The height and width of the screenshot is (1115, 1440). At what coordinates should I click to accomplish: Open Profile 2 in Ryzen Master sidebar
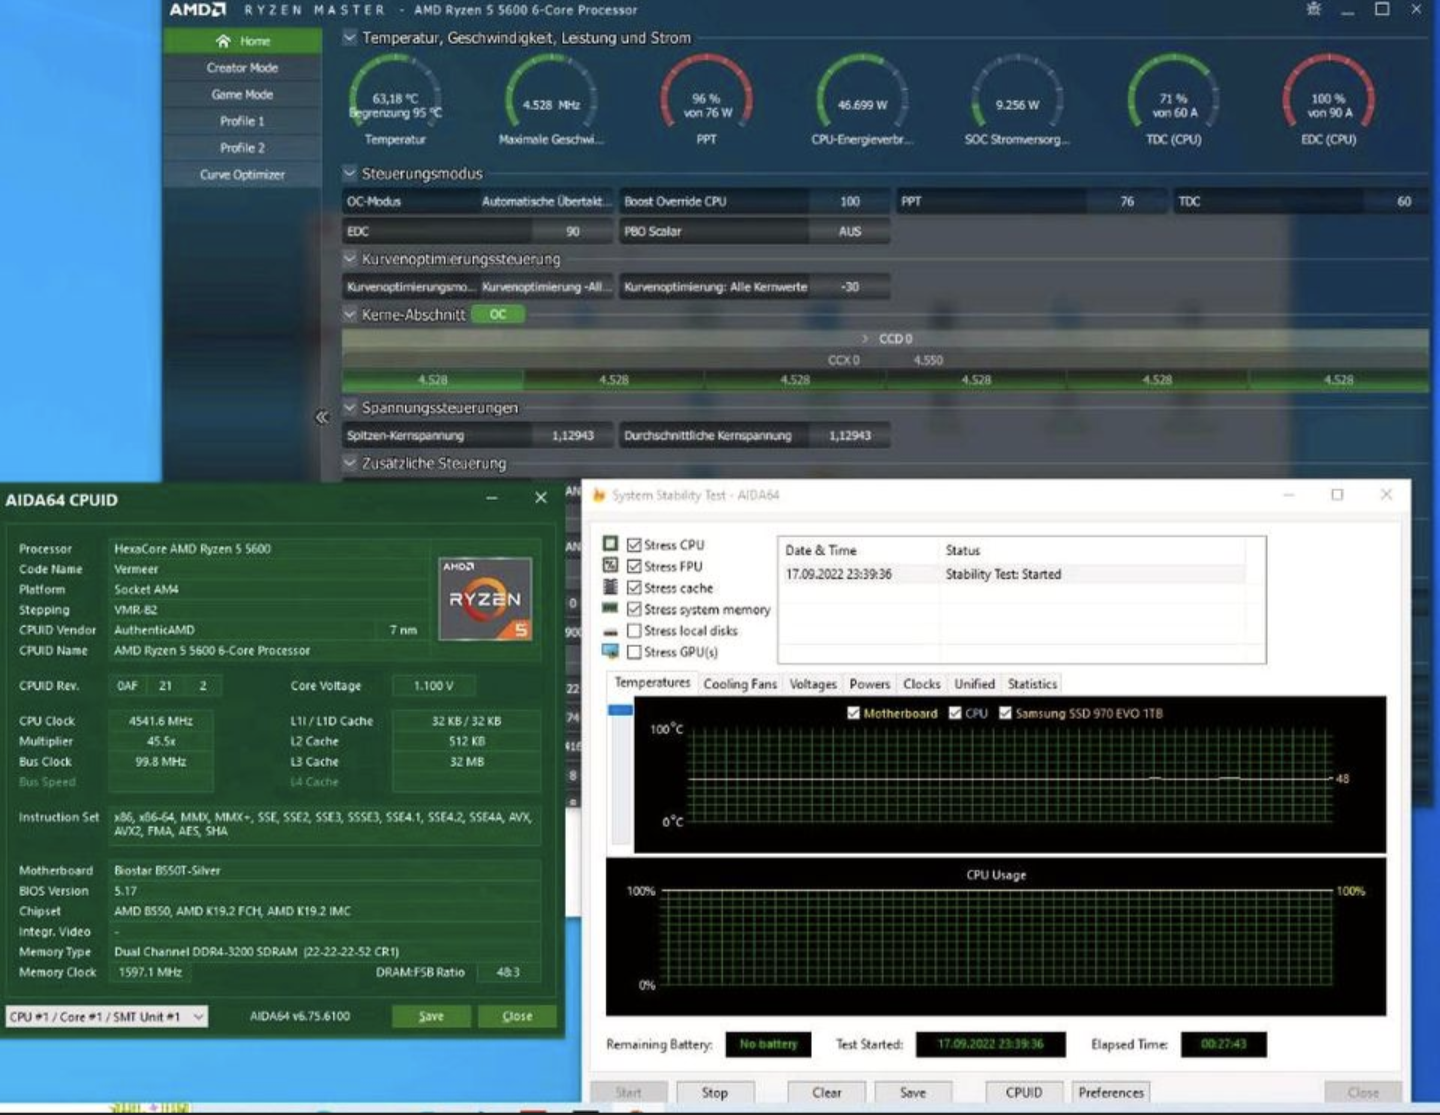click(x=242, y=147)
